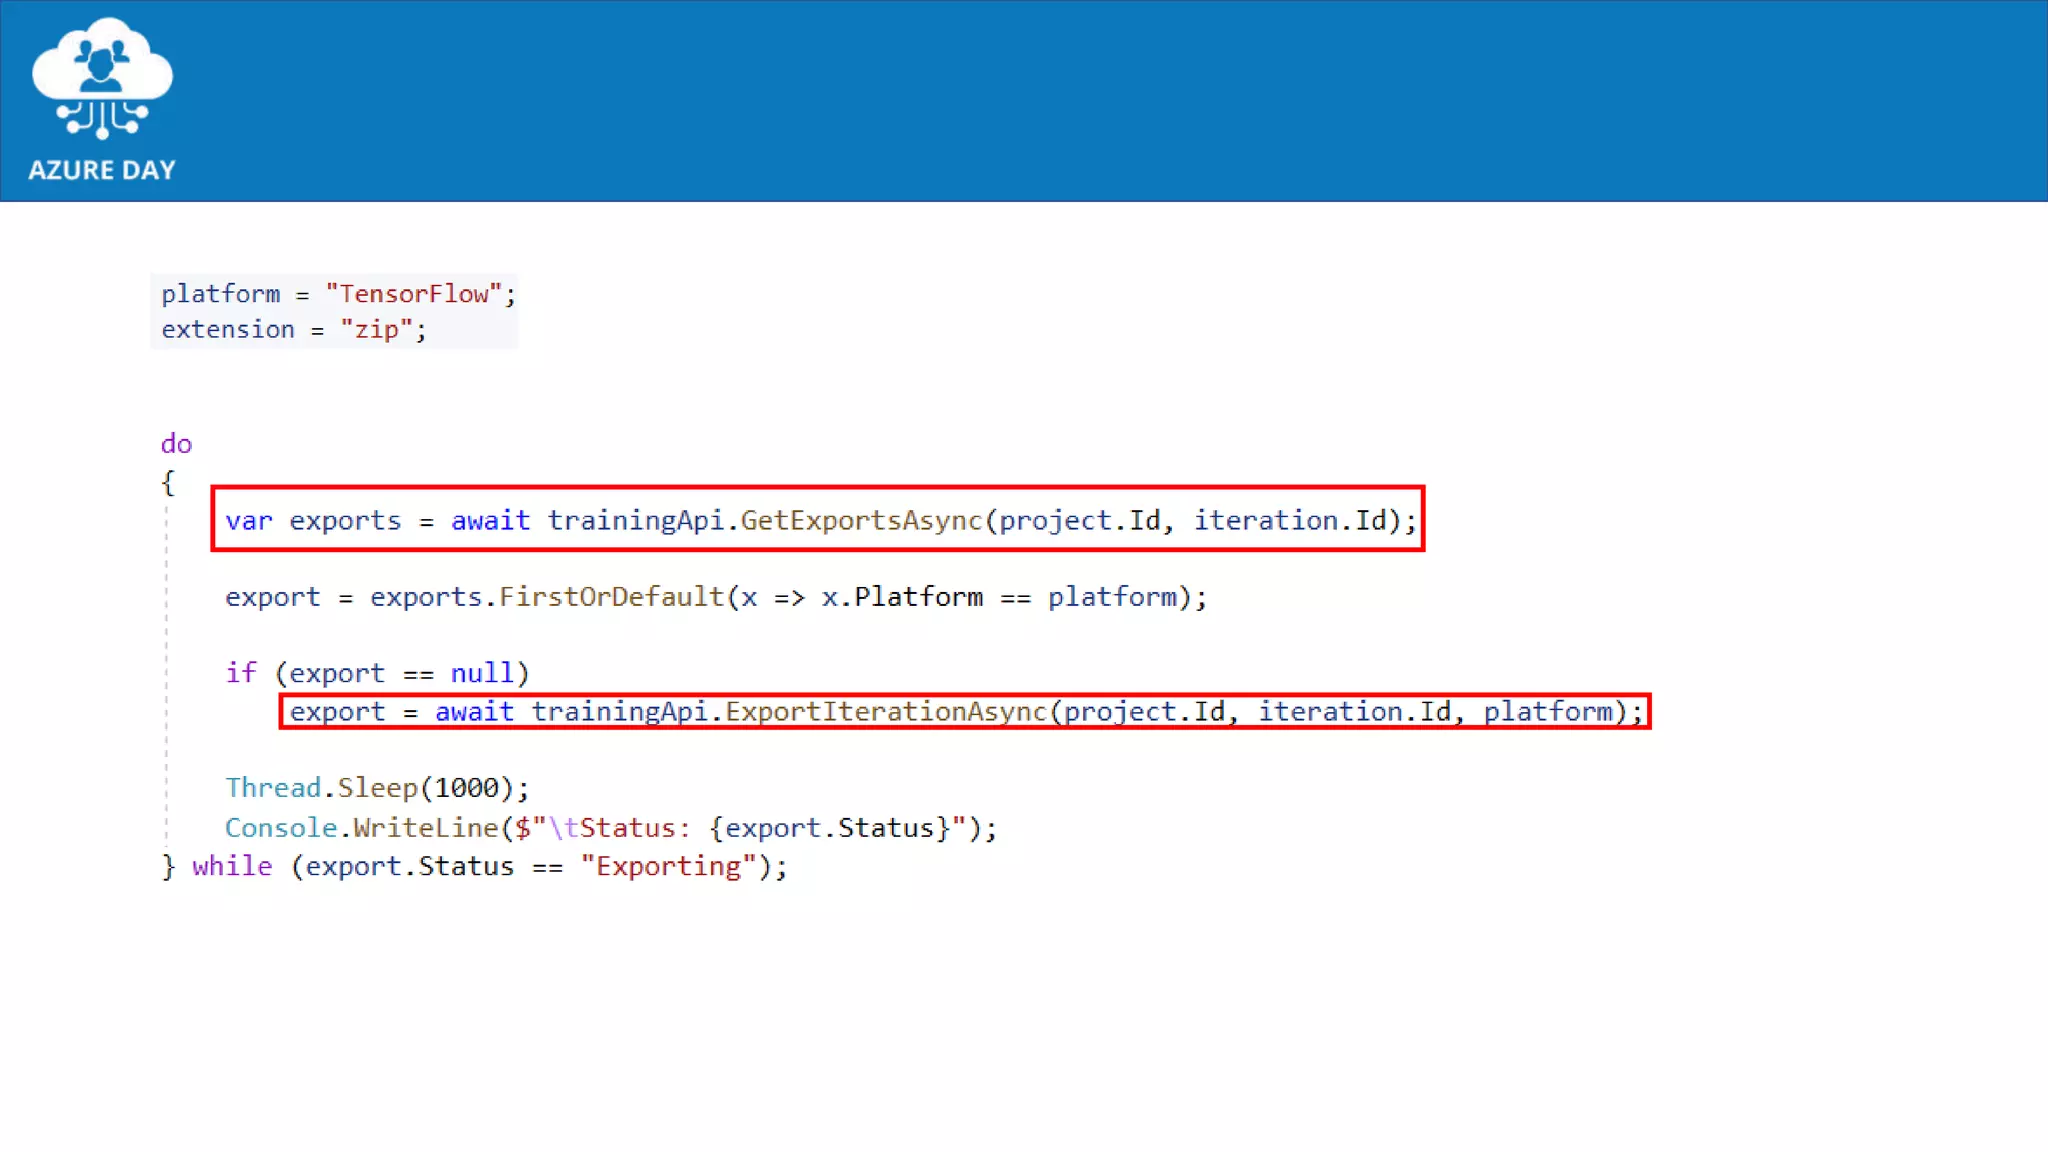Viewport: 2048px width, 1152px height.
Task: Click the "zip" extension string
Action: (x=376, y=330)
